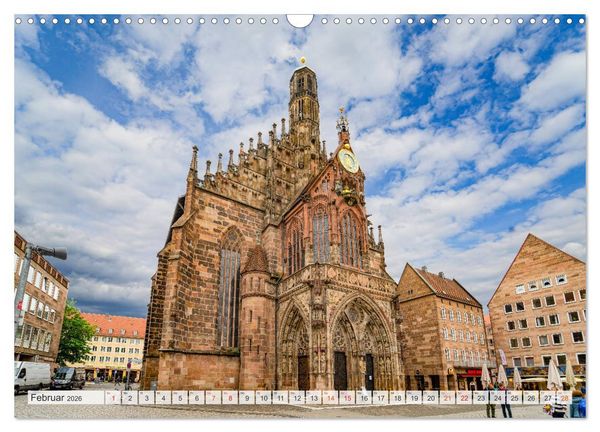Select day 18 in the calendar strip
The image size is (600, 432).
click(397, 398)
